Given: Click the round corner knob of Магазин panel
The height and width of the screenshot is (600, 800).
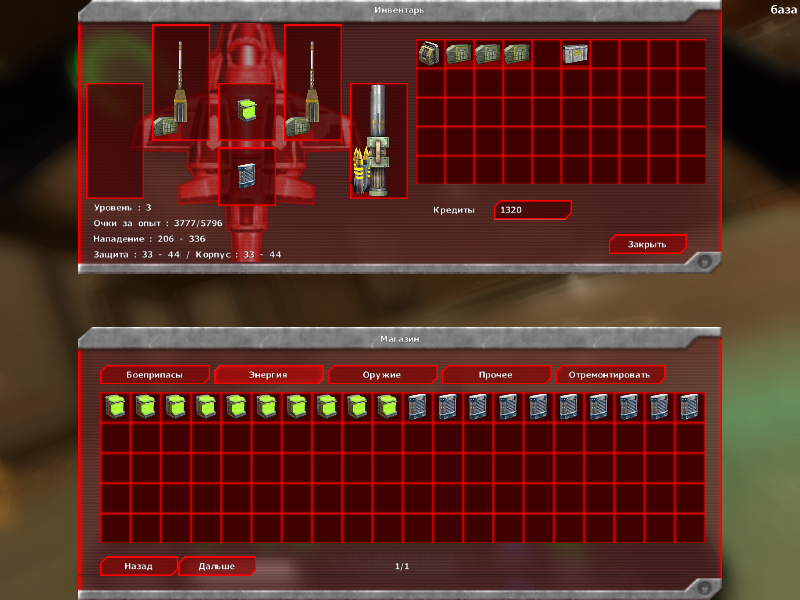Looking at the screenshot, I should tap(705, 587).
